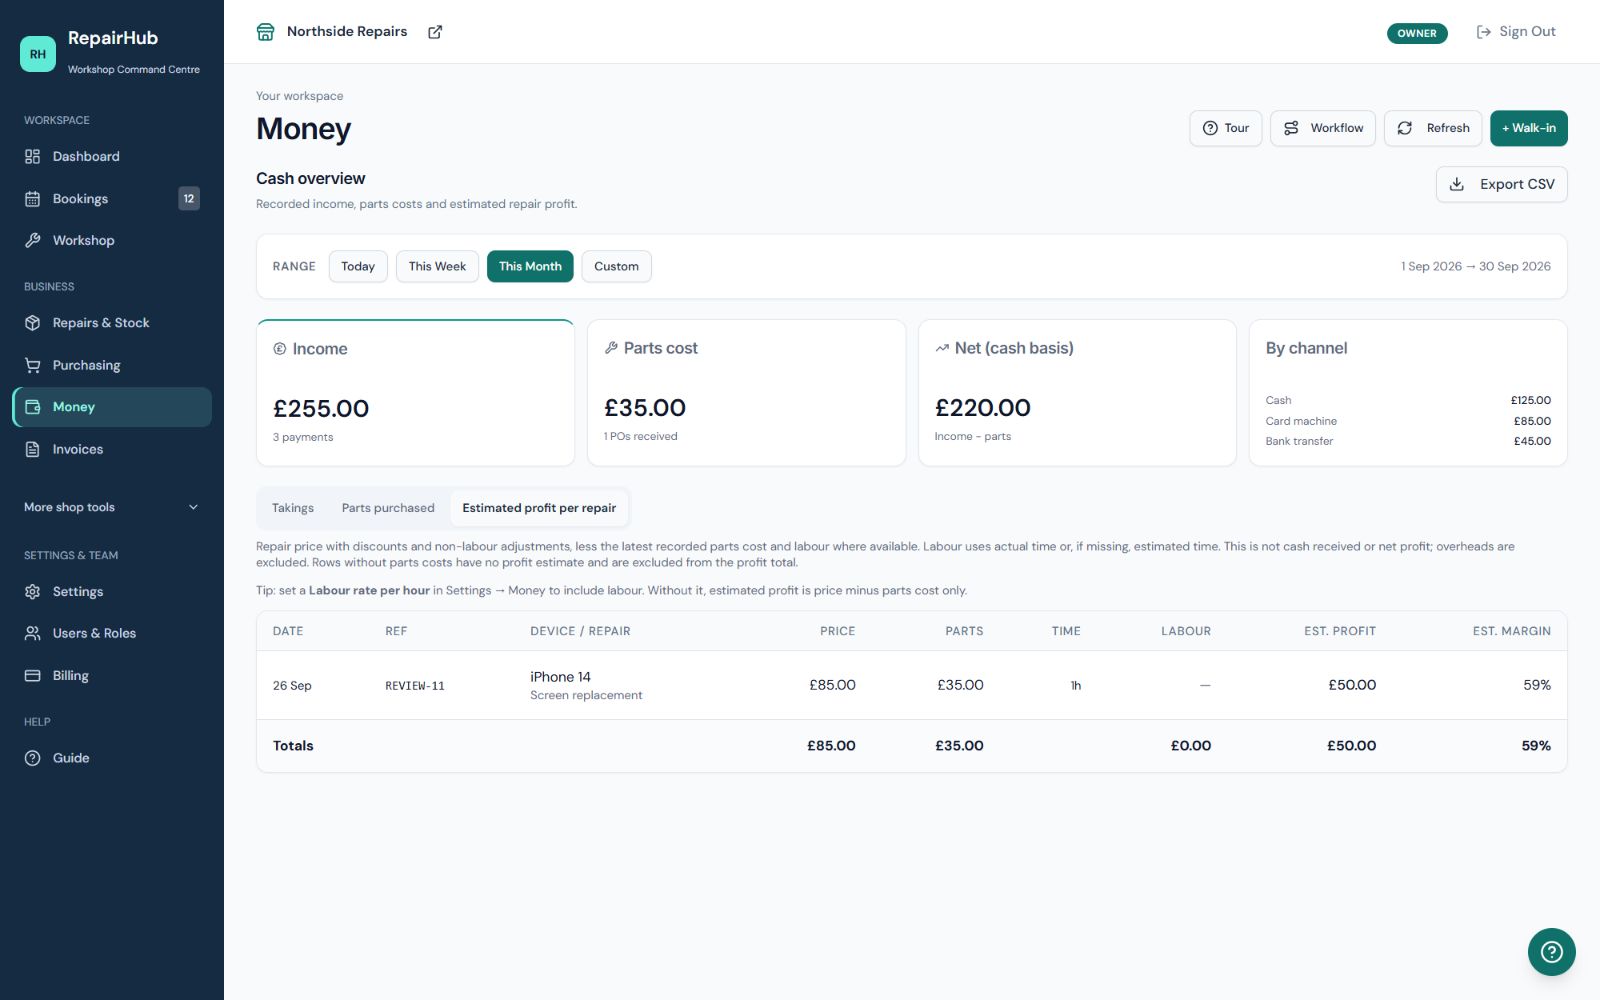Screen dimensions: 1600x1000
Task: Switch to Parts purchased tab
Action: (x=388, y=508)
